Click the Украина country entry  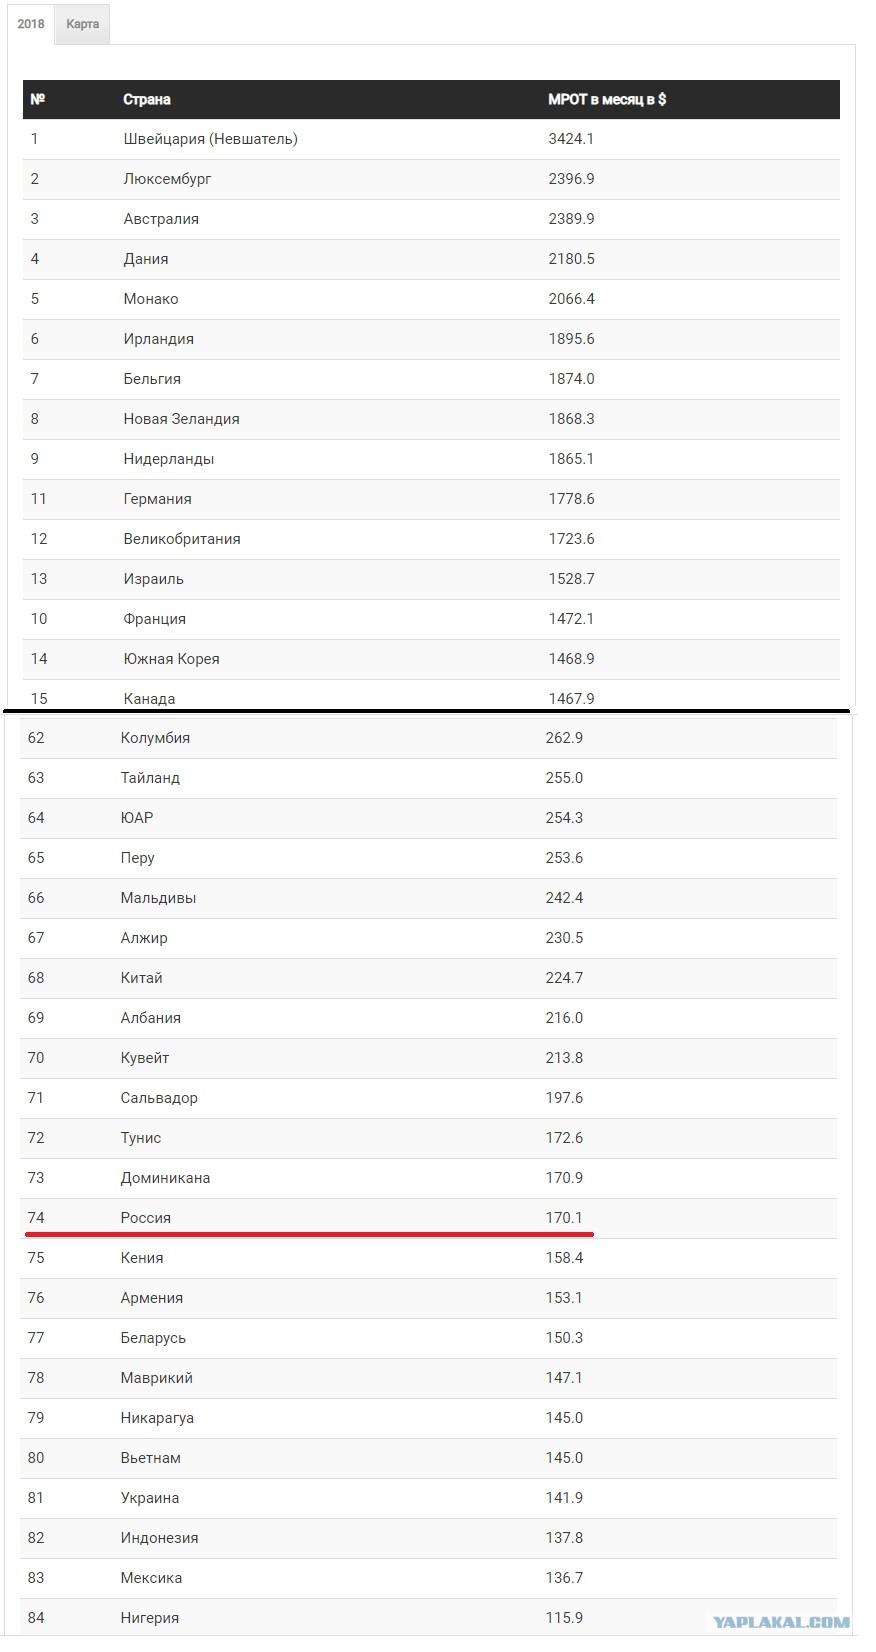pos(150,1498)
